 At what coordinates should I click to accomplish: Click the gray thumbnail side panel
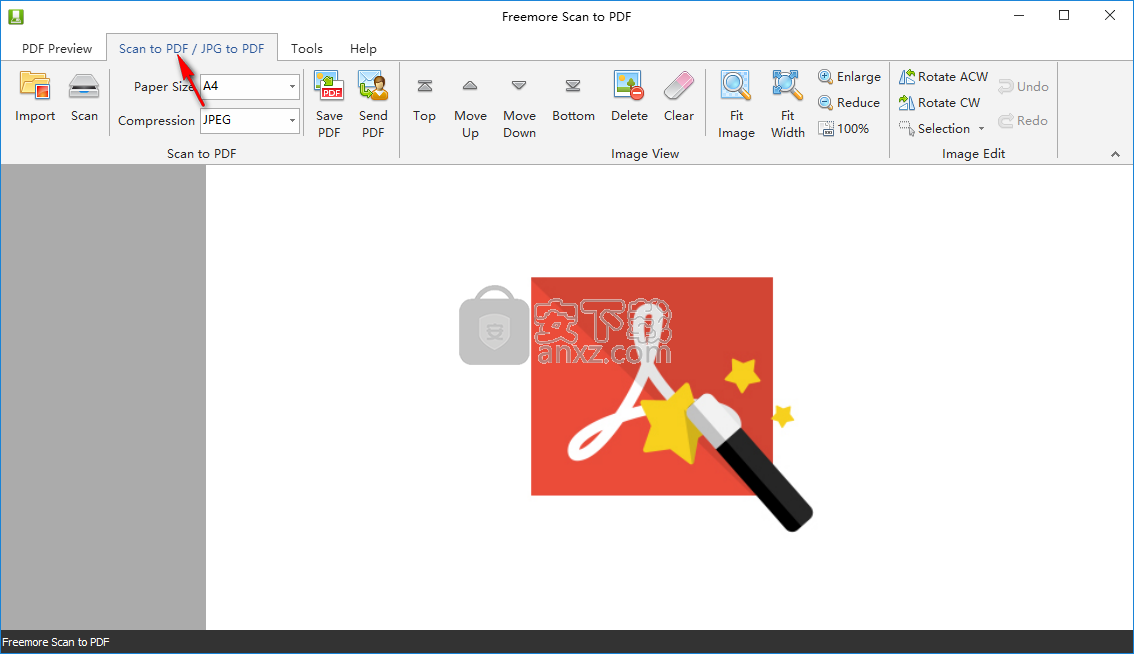coord(103,397)
